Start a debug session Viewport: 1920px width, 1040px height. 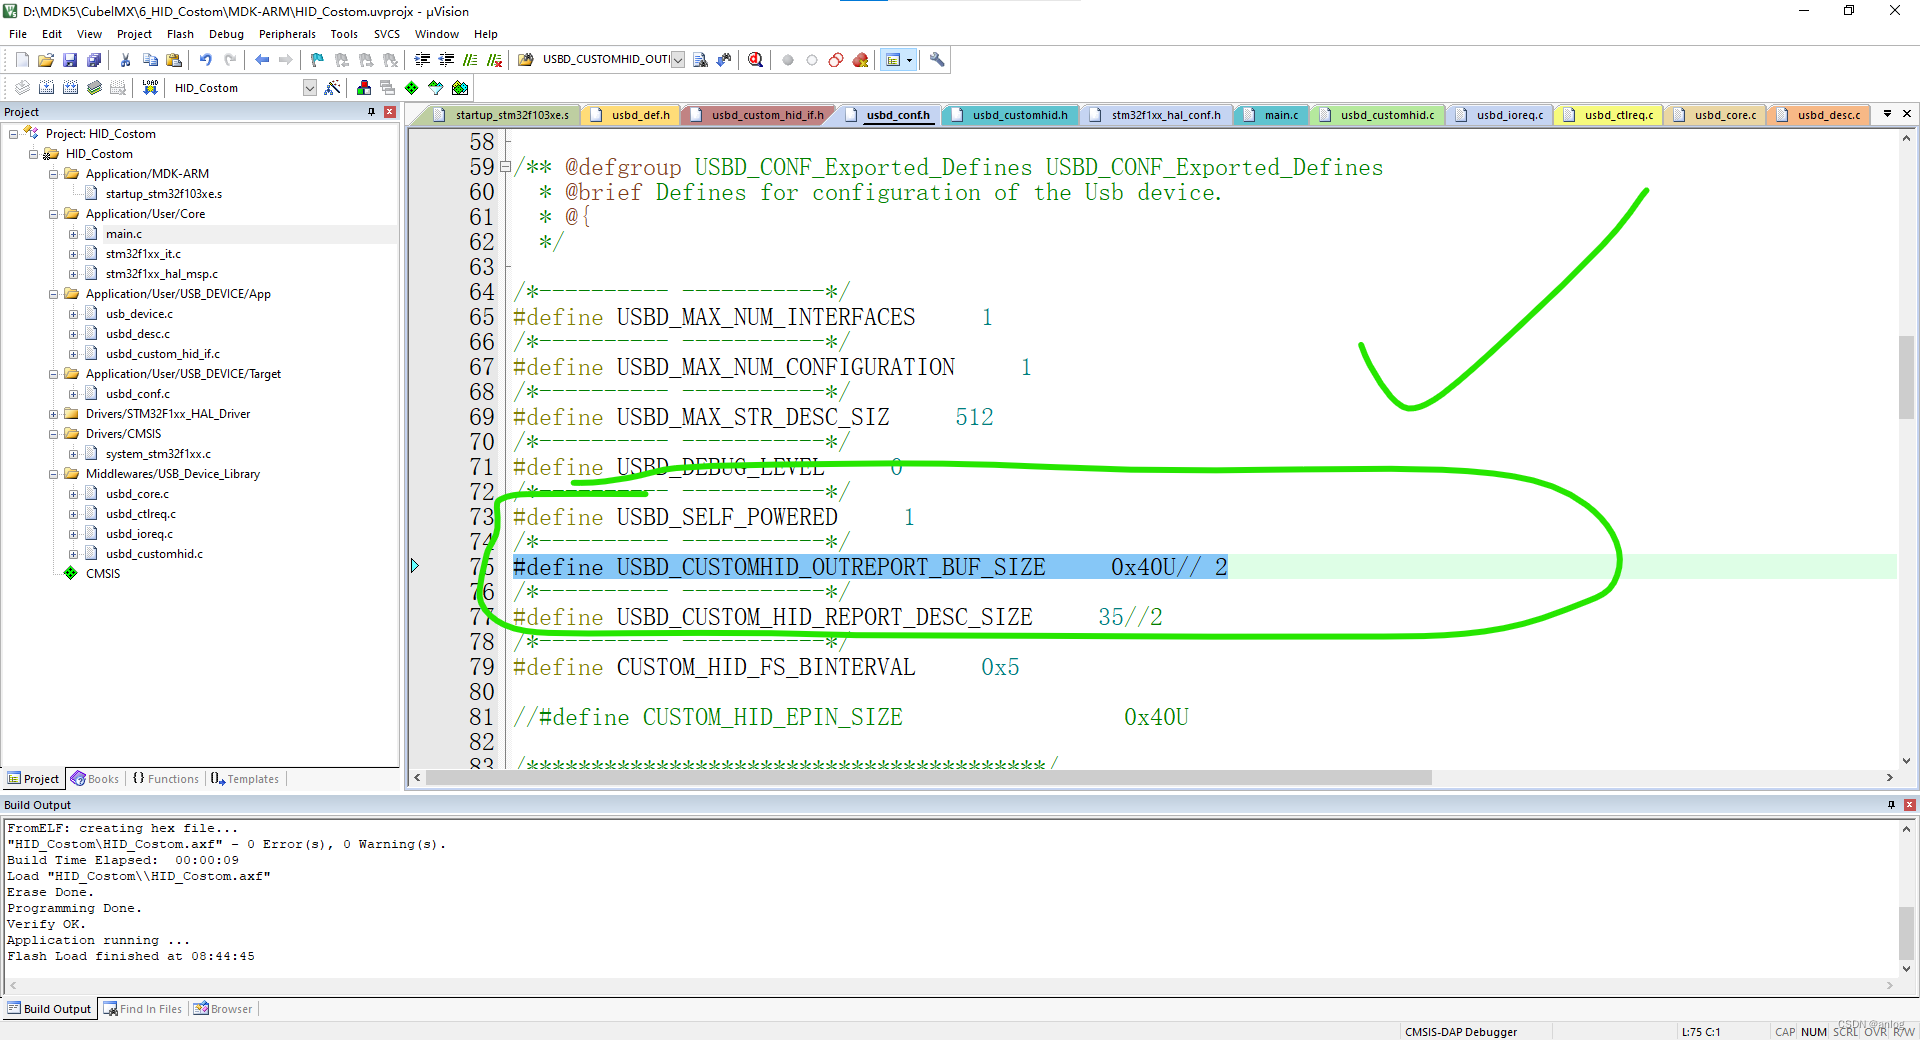click(755, 59)
